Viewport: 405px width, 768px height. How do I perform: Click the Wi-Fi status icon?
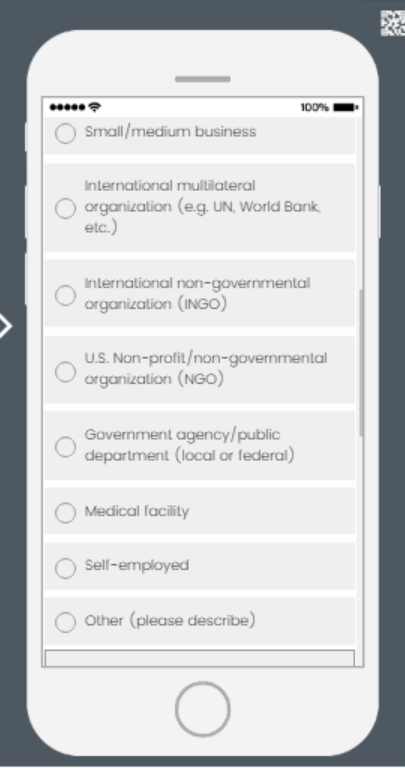(x=95, y=107)
